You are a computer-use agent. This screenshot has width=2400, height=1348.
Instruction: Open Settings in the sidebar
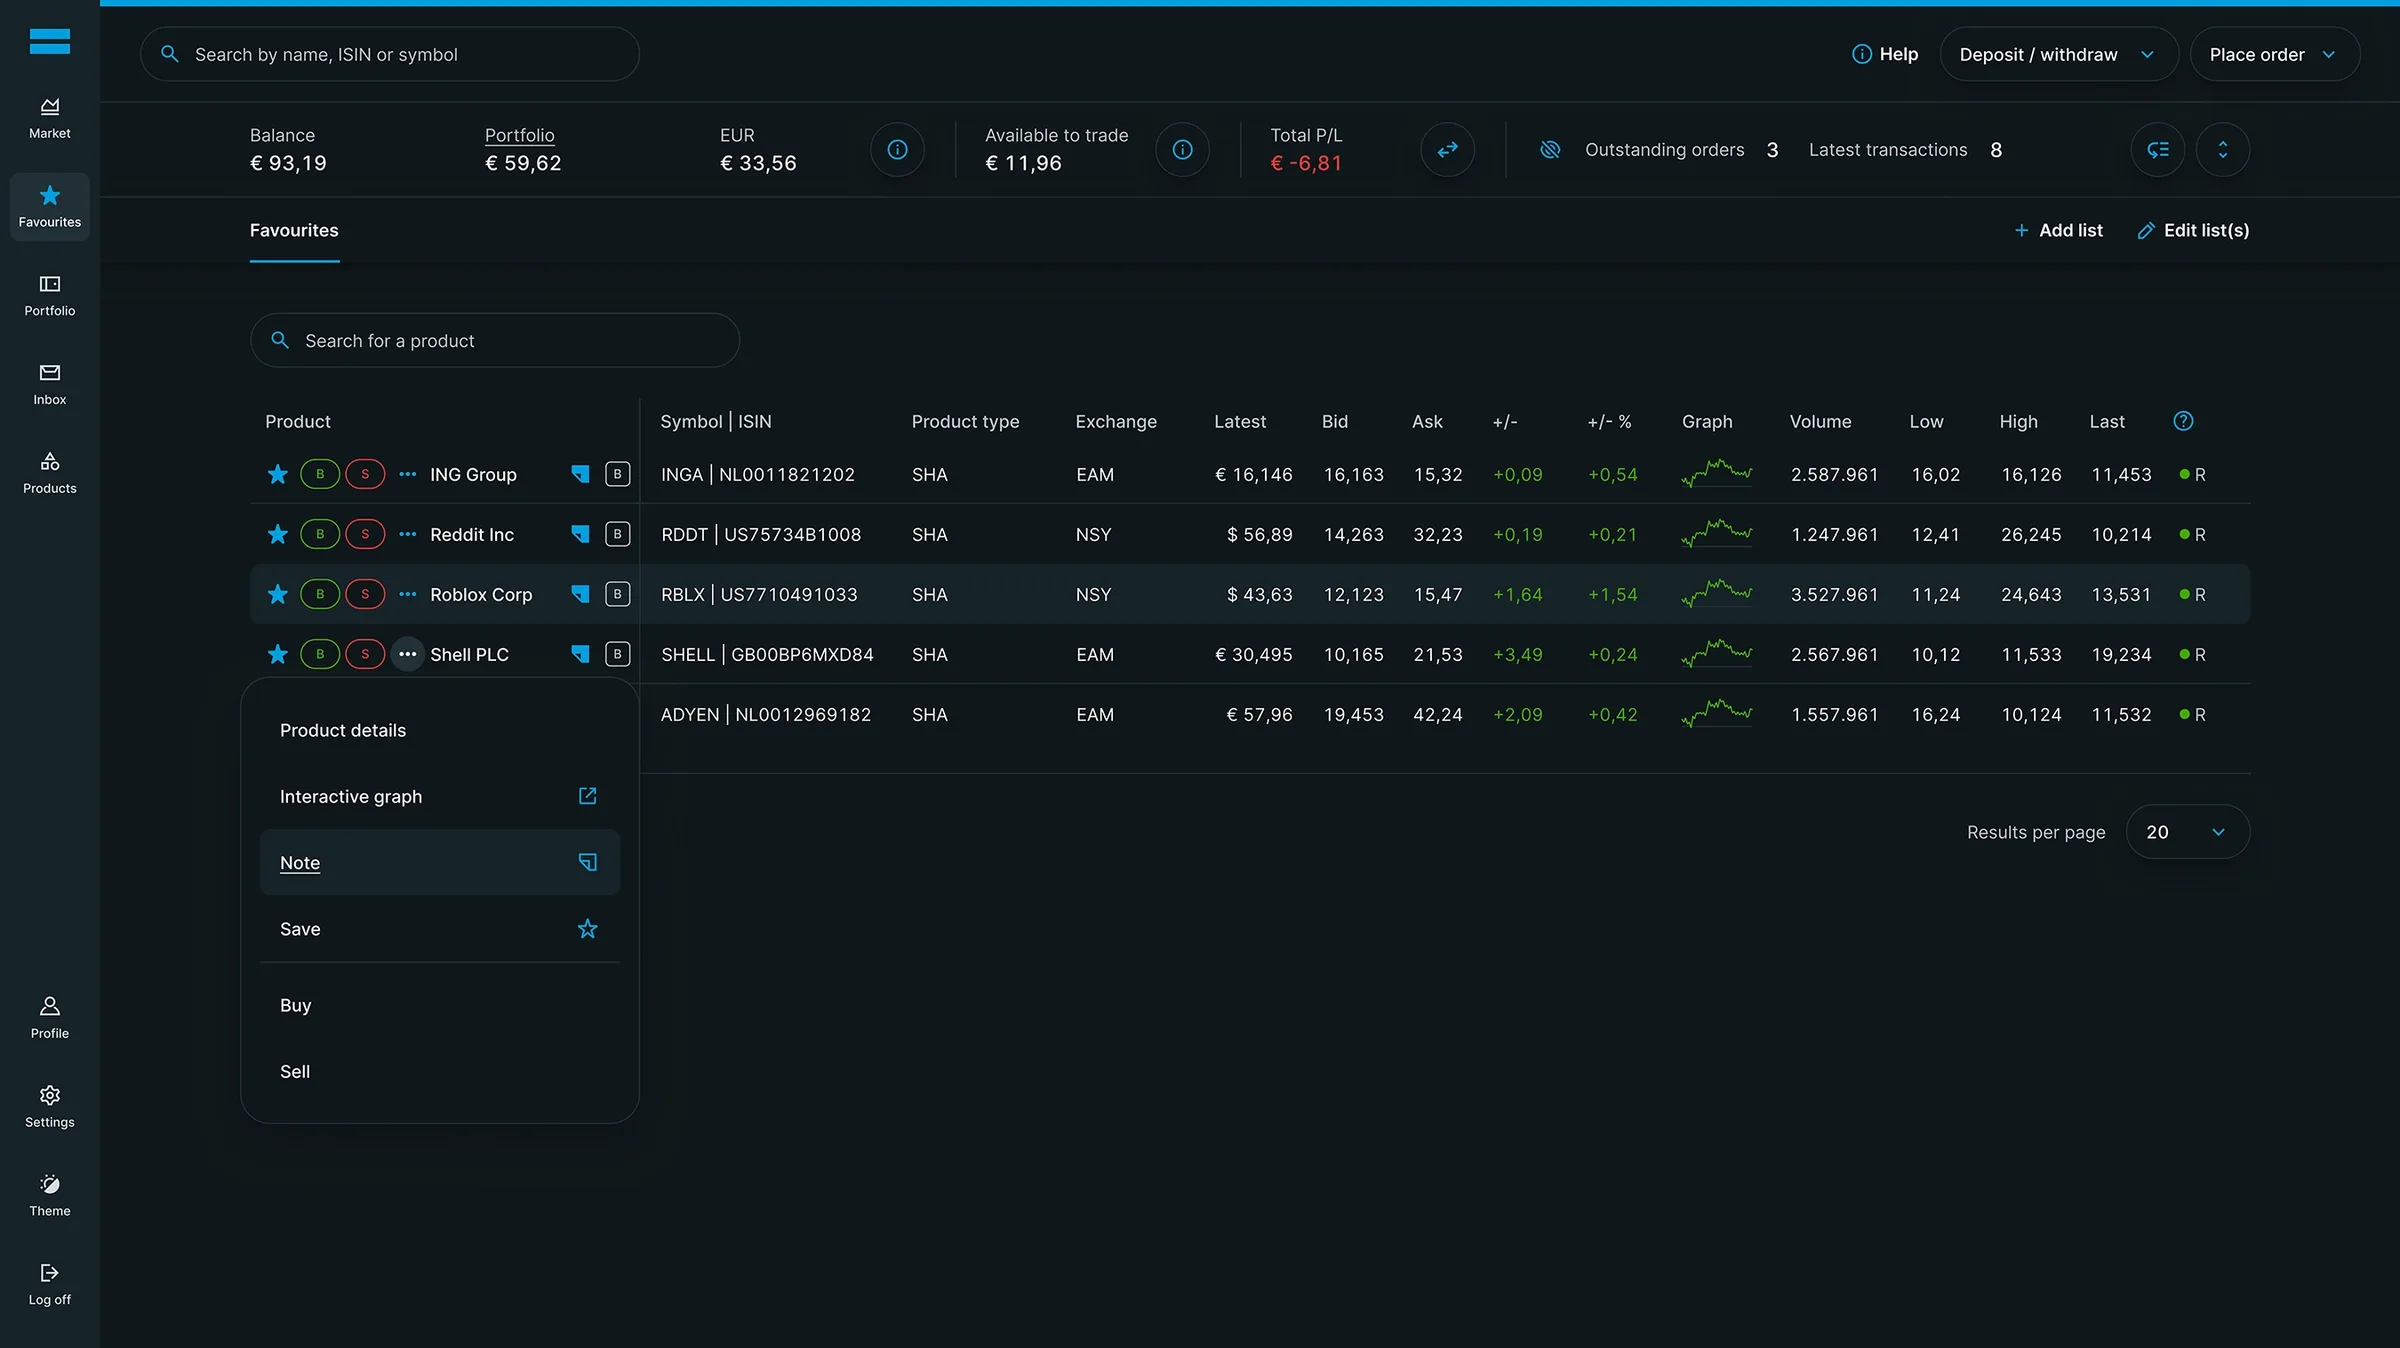[49, 1108]
